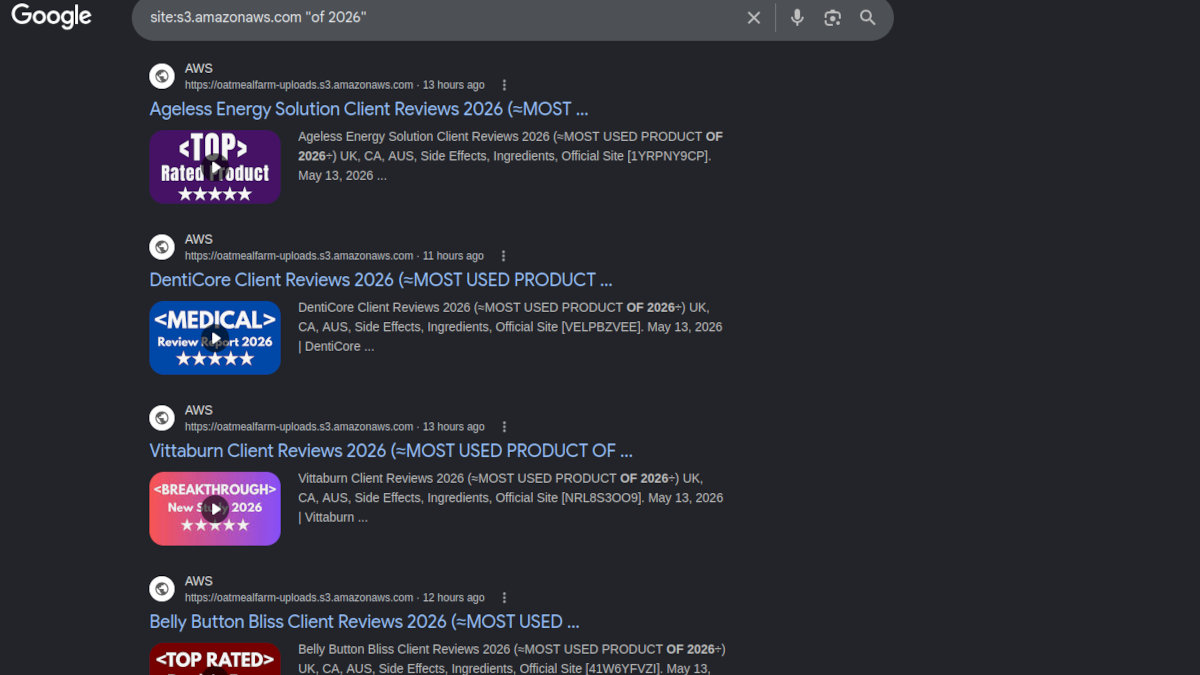The height and width of the screenshot is (675, 1200).
Task: Click the globe favicon of the DentiCore result
Action: 162,247
